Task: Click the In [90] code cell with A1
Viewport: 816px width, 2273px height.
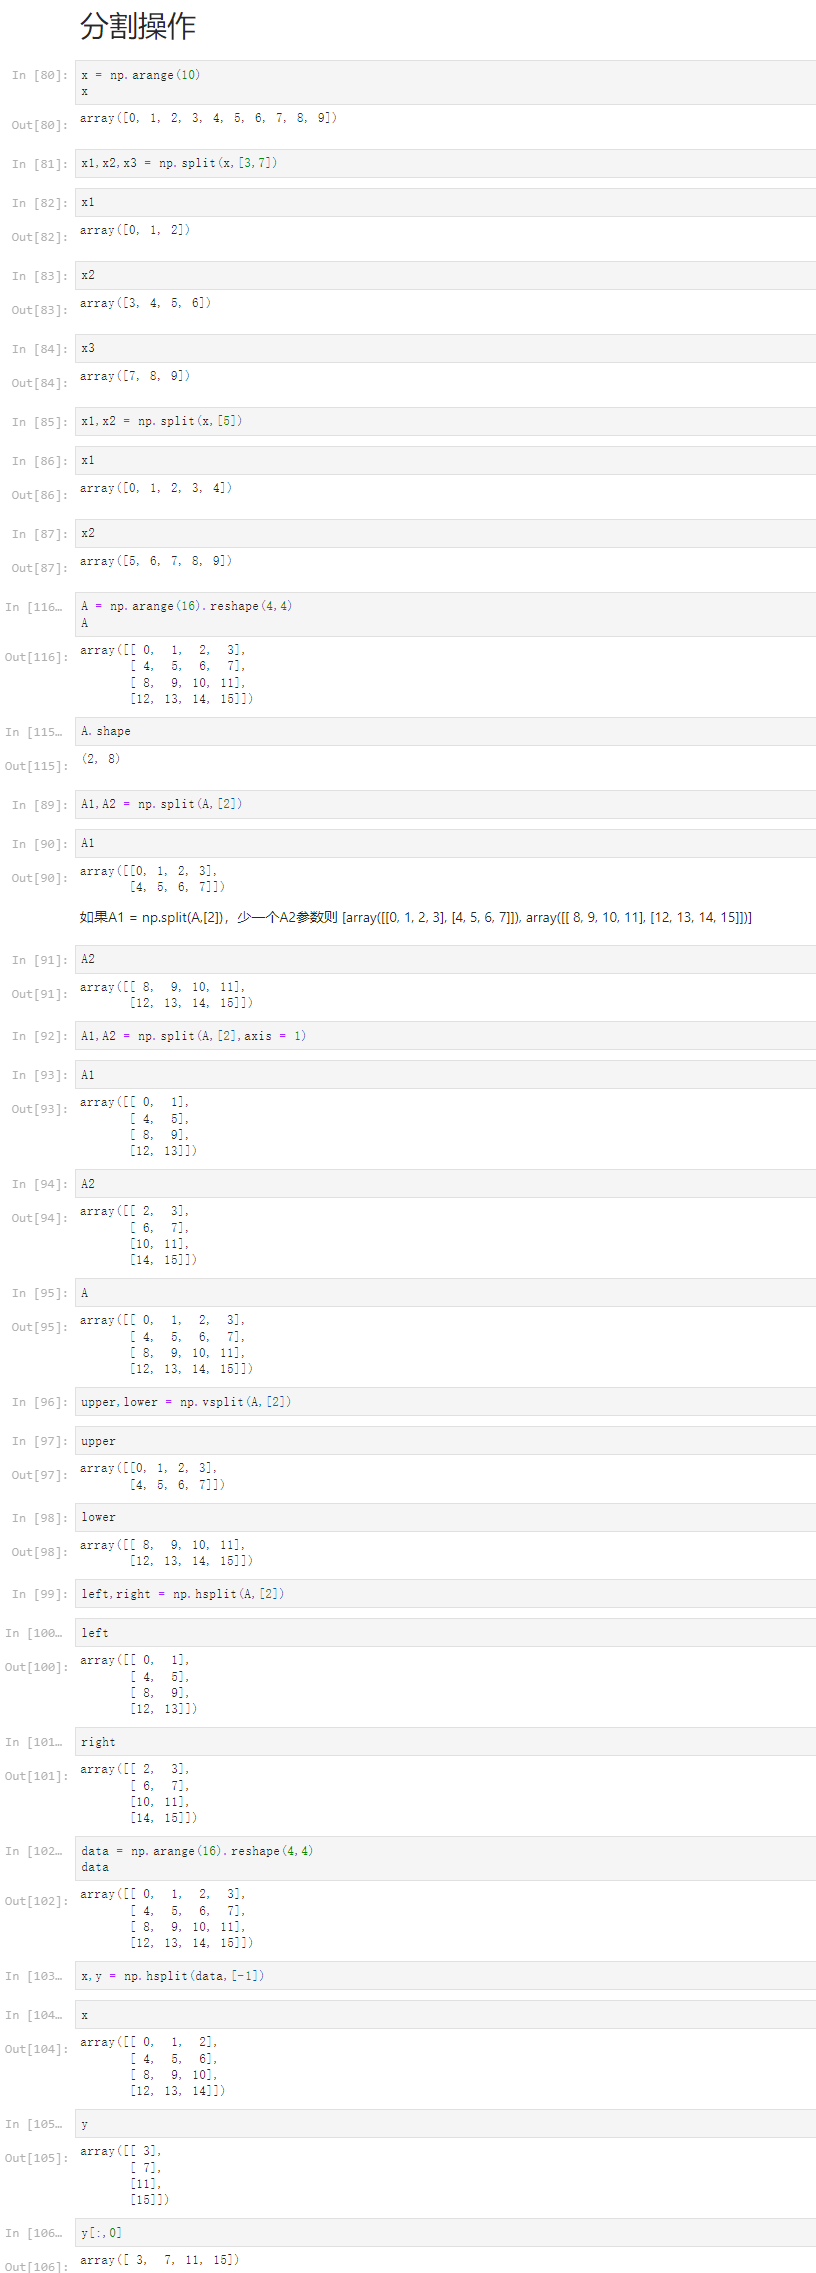Action: tap(445, 844)
